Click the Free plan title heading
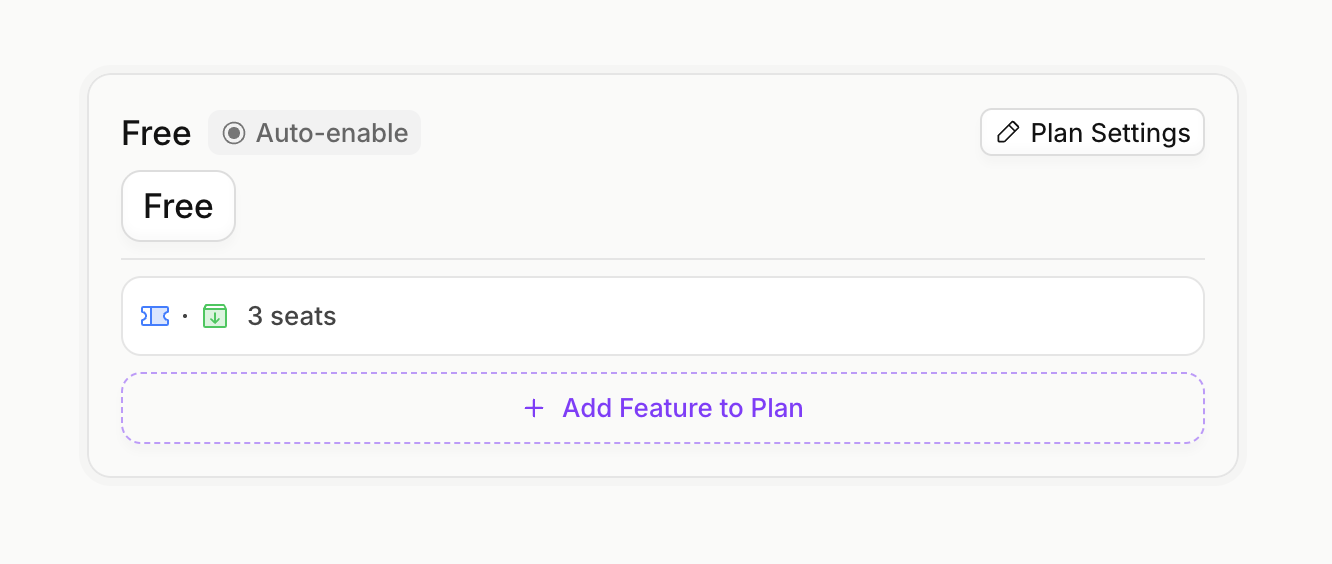Image resolution: width=1332 pixels, height=564 pixels. coord(156,133)
